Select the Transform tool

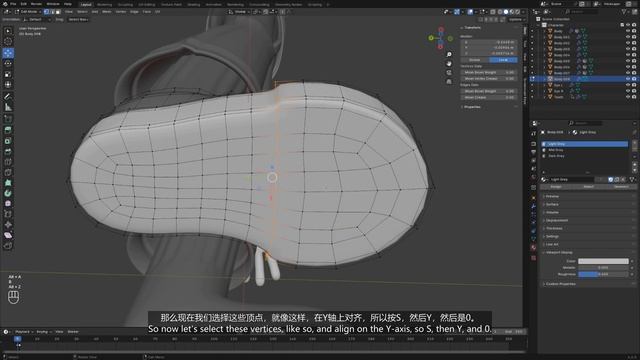point(8,85)
